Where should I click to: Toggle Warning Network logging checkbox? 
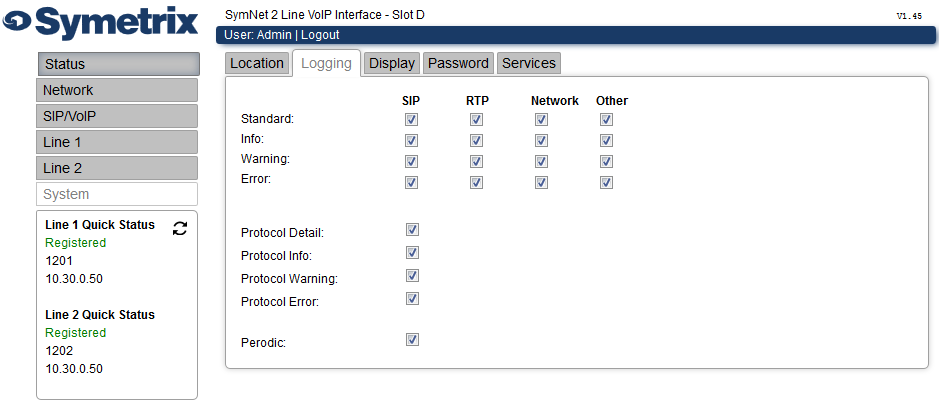pyautogui.click(x=541, y=162)
